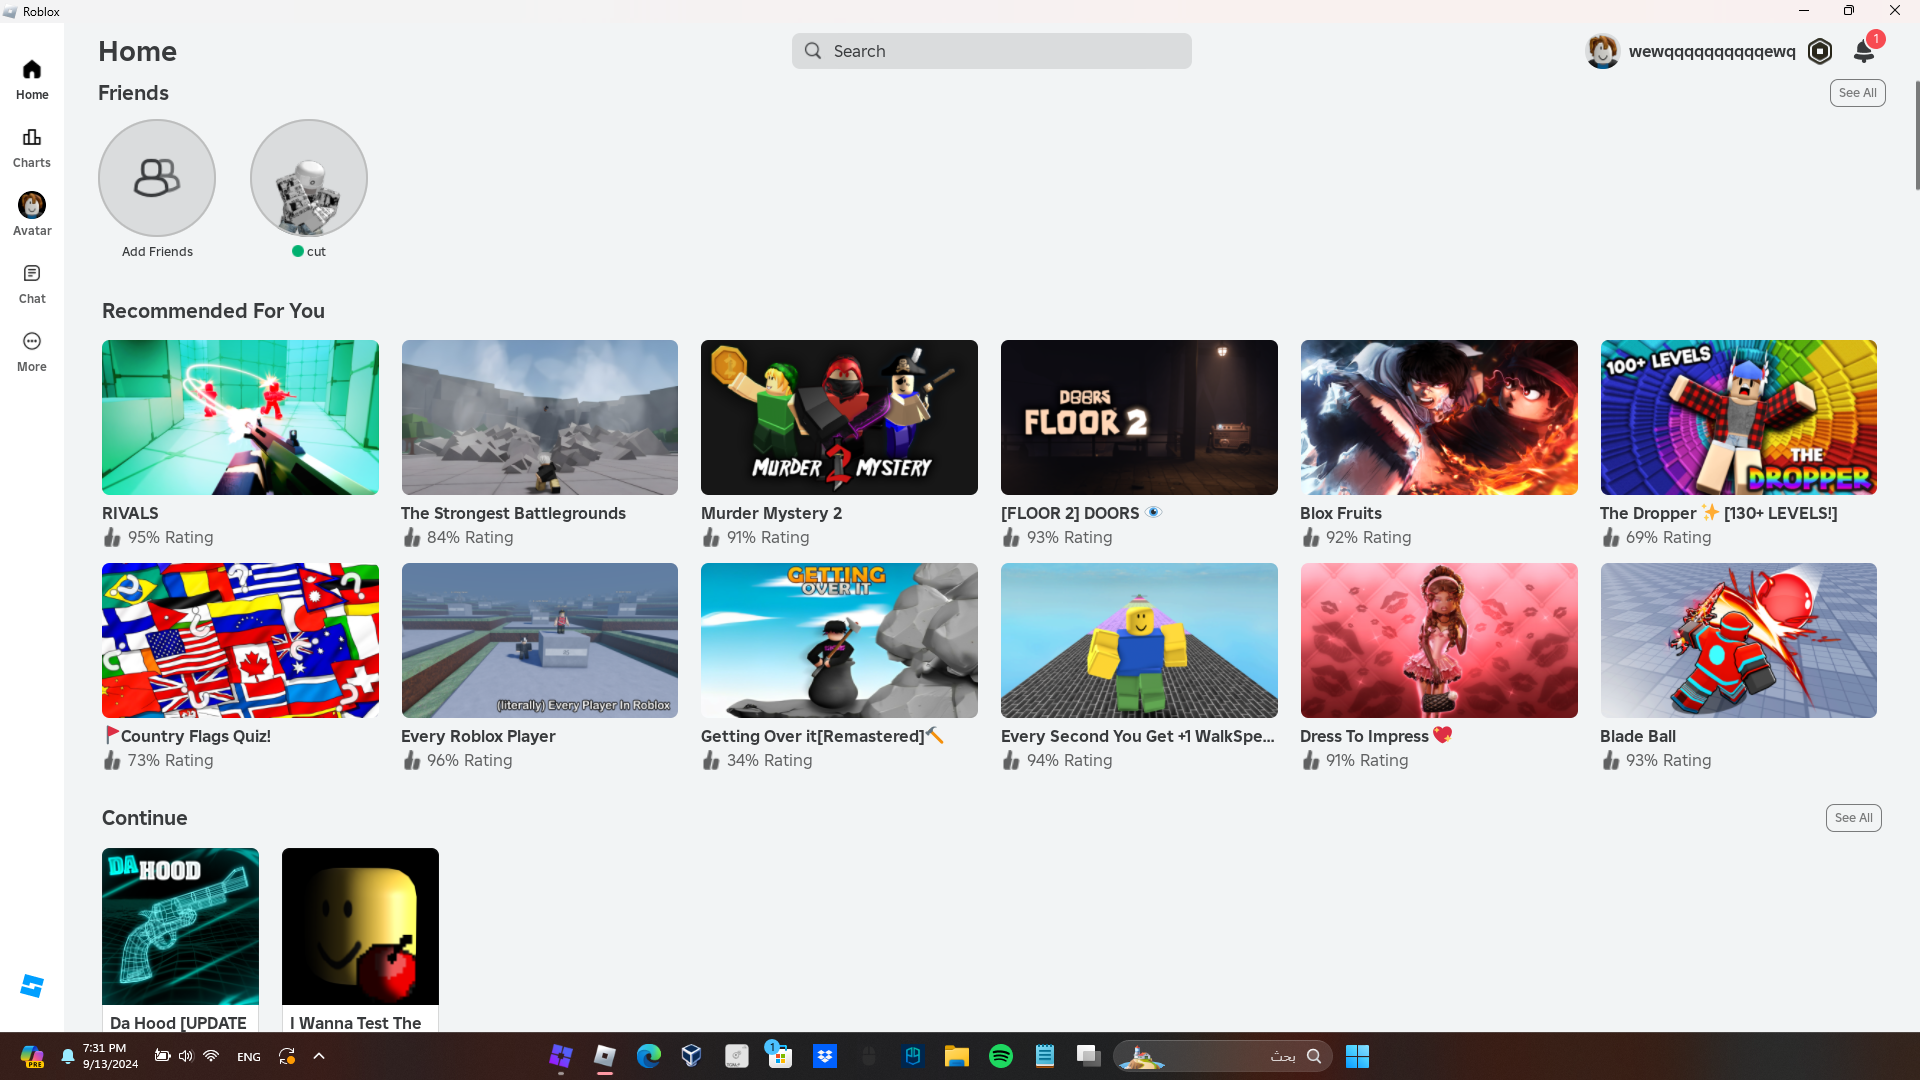Click the blue icon at the sidebar bottom

(x=32, y=986)
